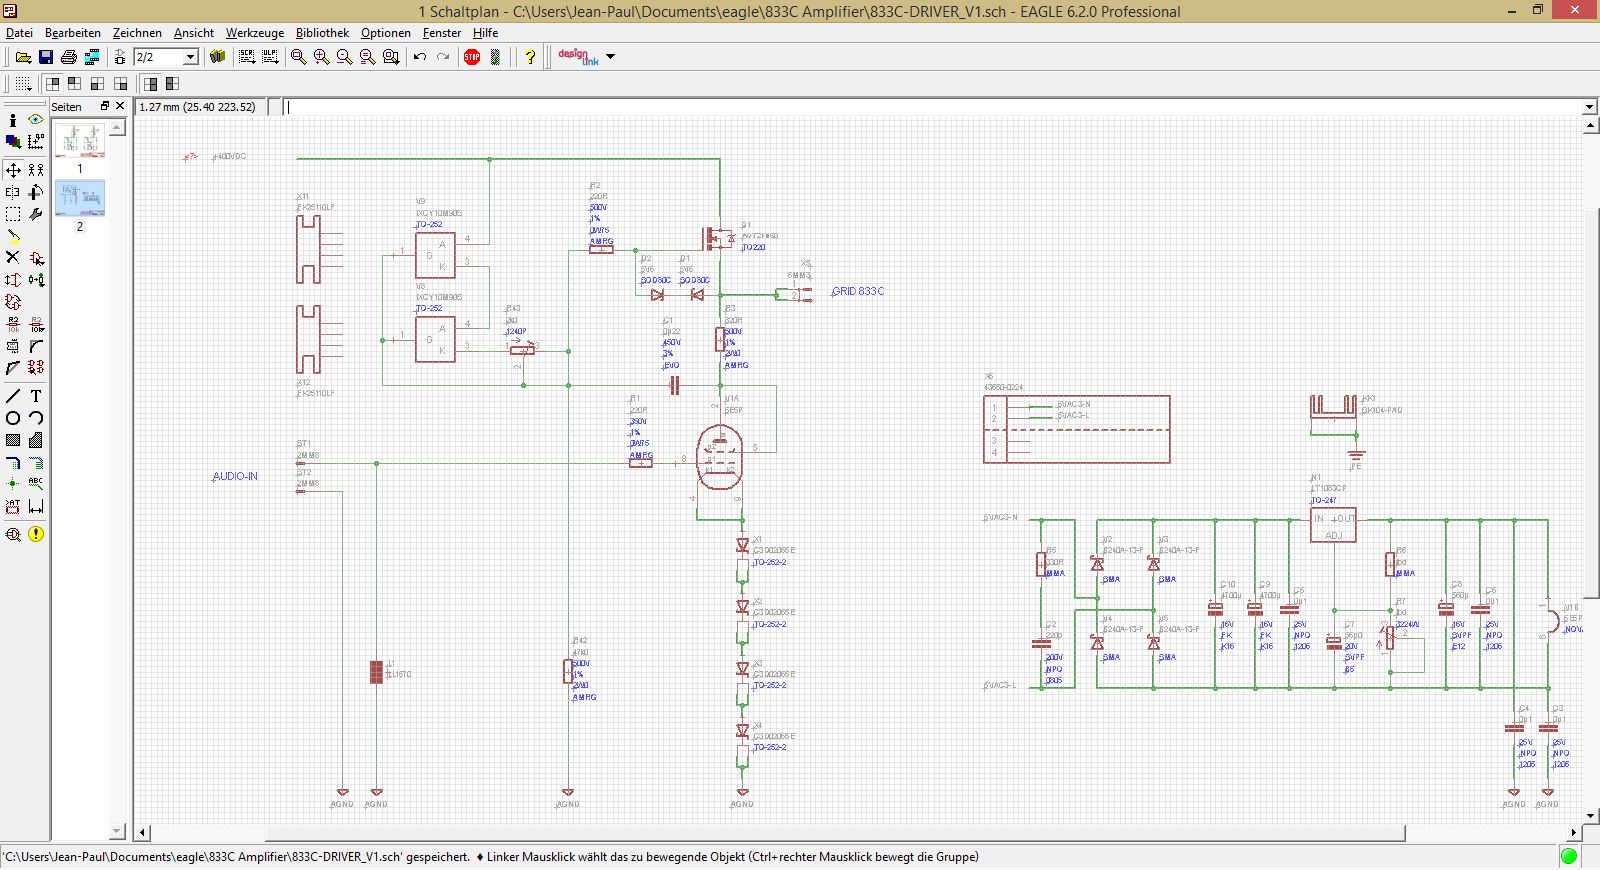The width and height of the screenshot is (1600, 870).
Task: Click the Zoom to fit icon
Action: click(x=298, y=57)
